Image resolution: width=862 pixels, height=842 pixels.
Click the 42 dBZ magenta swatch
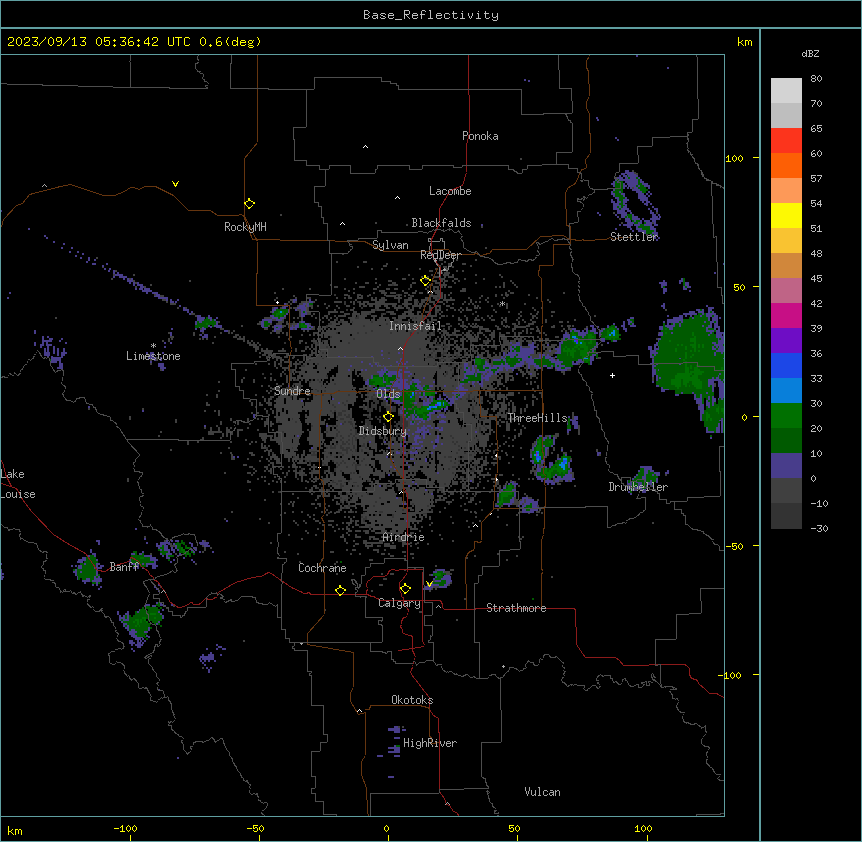coord(786,315)
